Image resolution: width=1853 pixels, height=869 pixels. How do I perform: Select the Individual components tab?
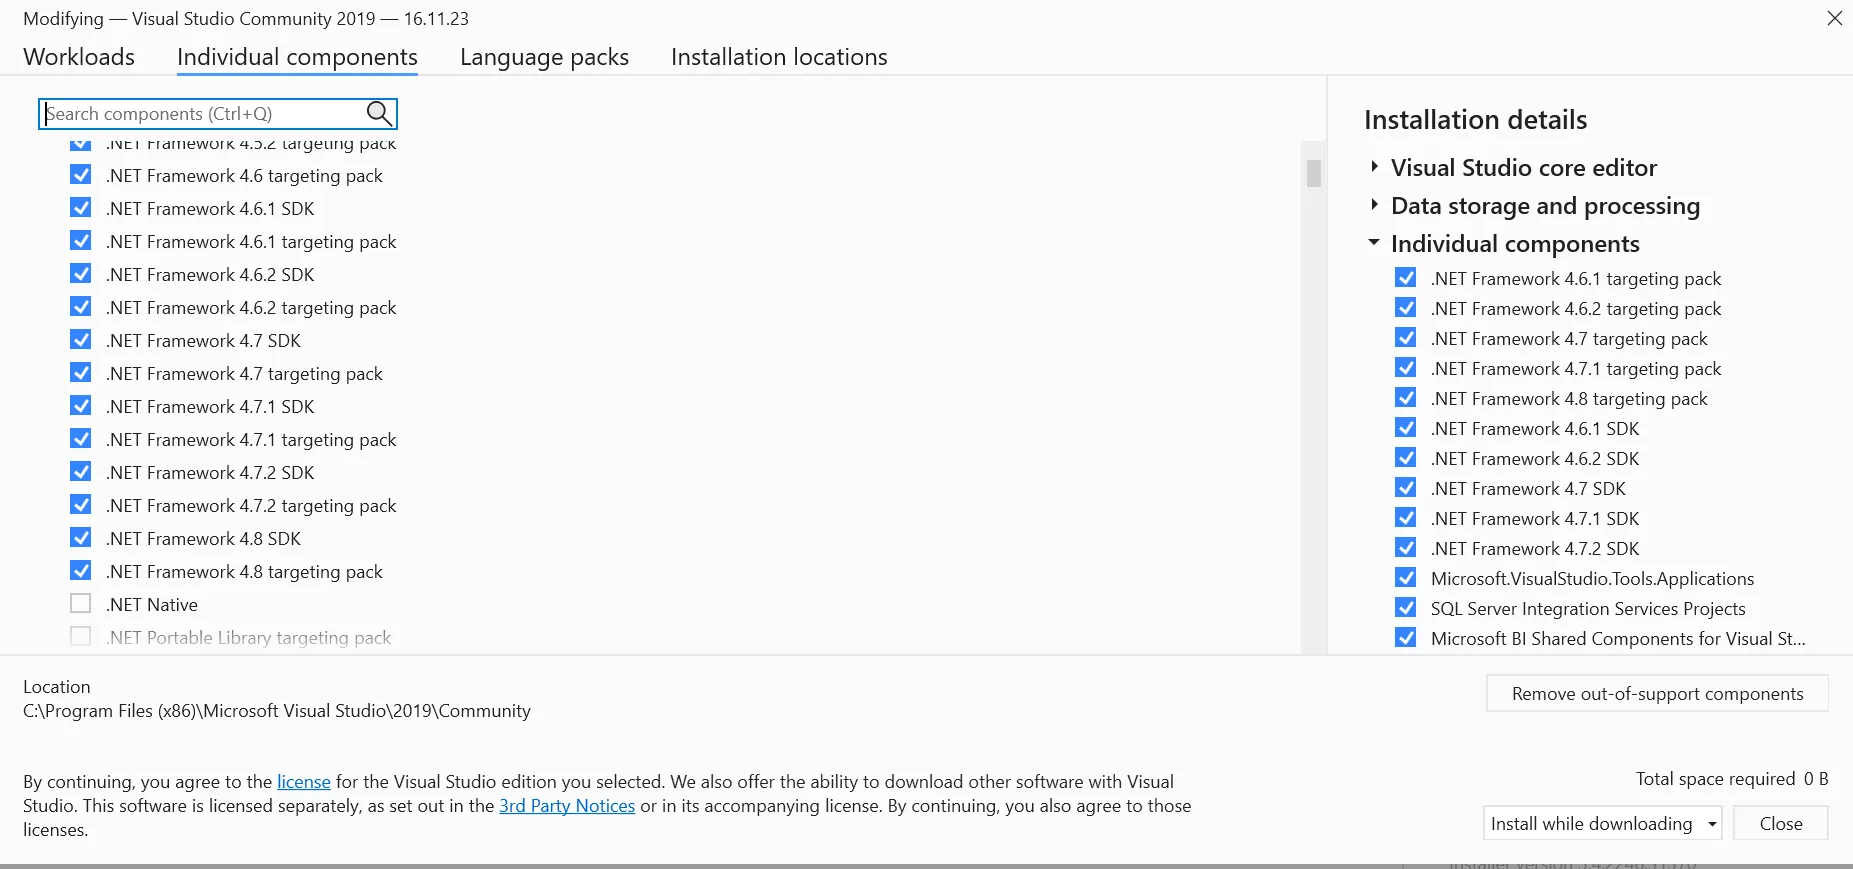point(297,57)
